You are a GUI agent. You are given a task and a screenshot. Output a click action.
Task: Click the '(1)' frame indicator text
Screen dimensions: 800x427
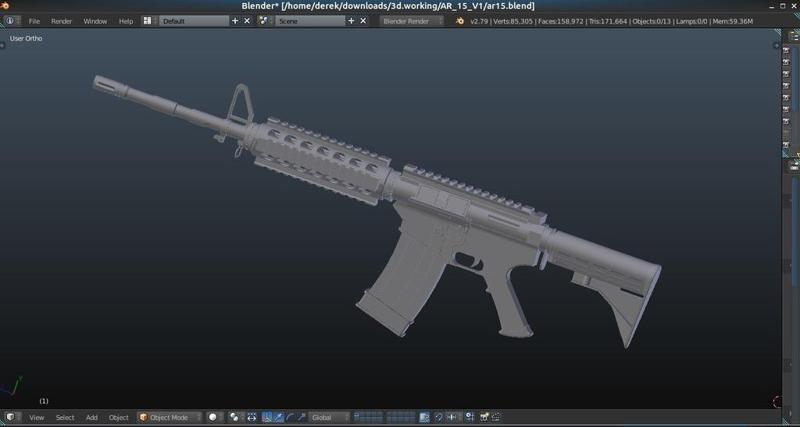[x=44, y=401]
